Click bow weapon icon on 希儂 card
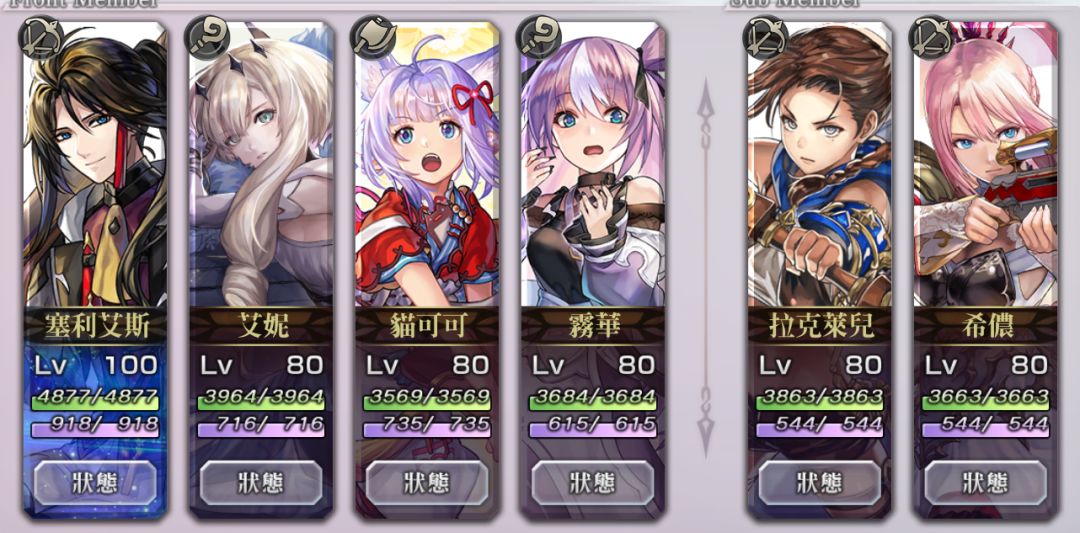1080x533 pixels. (931, 38)
